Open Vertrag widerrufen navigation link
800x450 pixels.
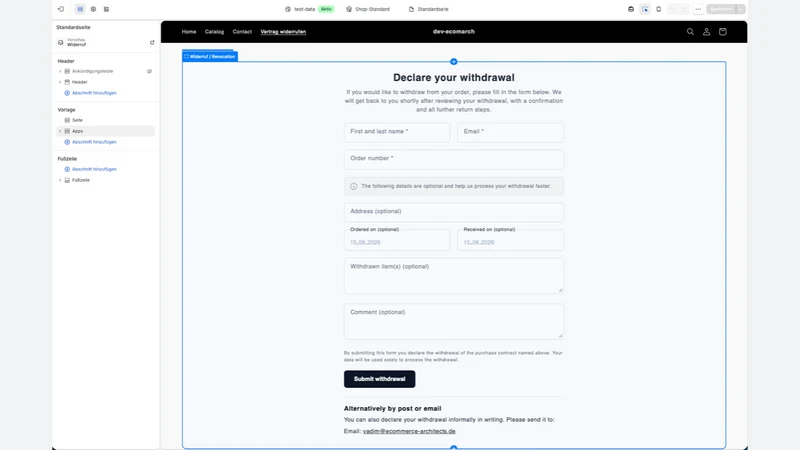point(283,32)
